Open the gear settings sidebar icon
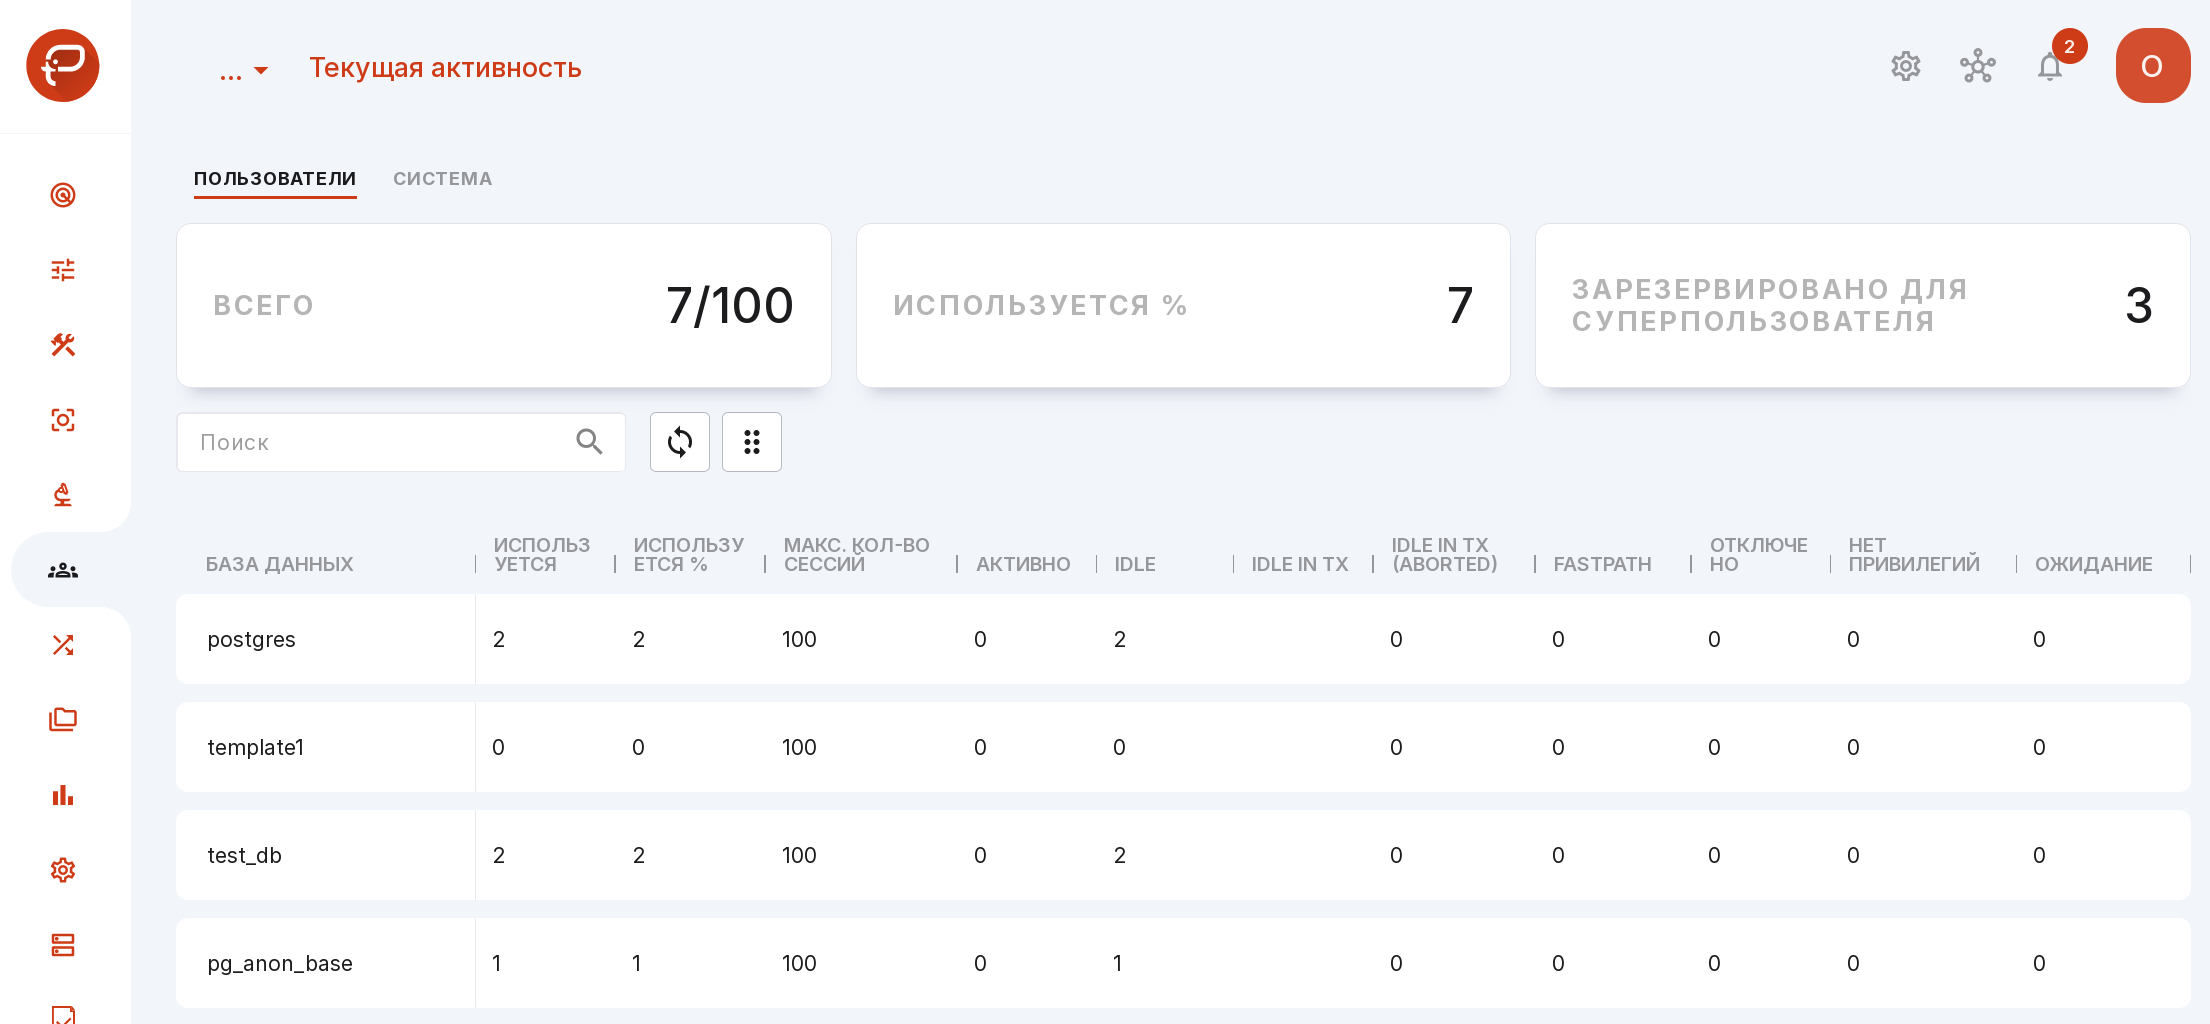The width and height of the screenshot is (2210, 1024). [63, 870]
